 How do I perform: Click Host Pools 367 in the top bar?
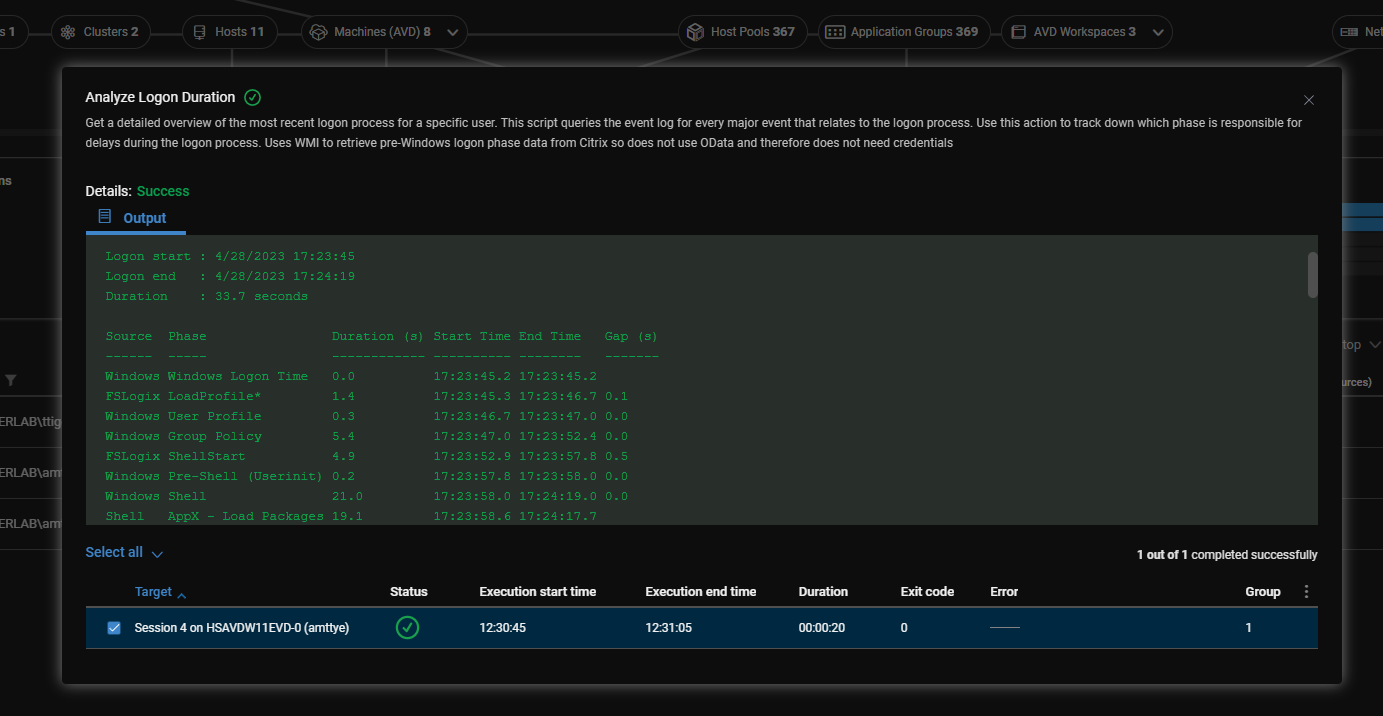(742, 31)
